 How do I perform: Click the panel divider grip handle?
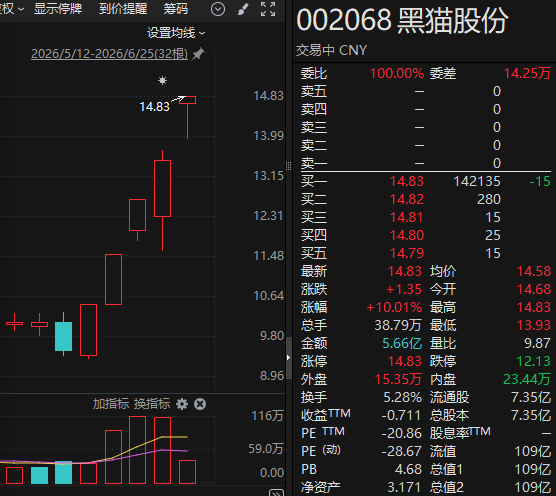[x=288, y=166]
